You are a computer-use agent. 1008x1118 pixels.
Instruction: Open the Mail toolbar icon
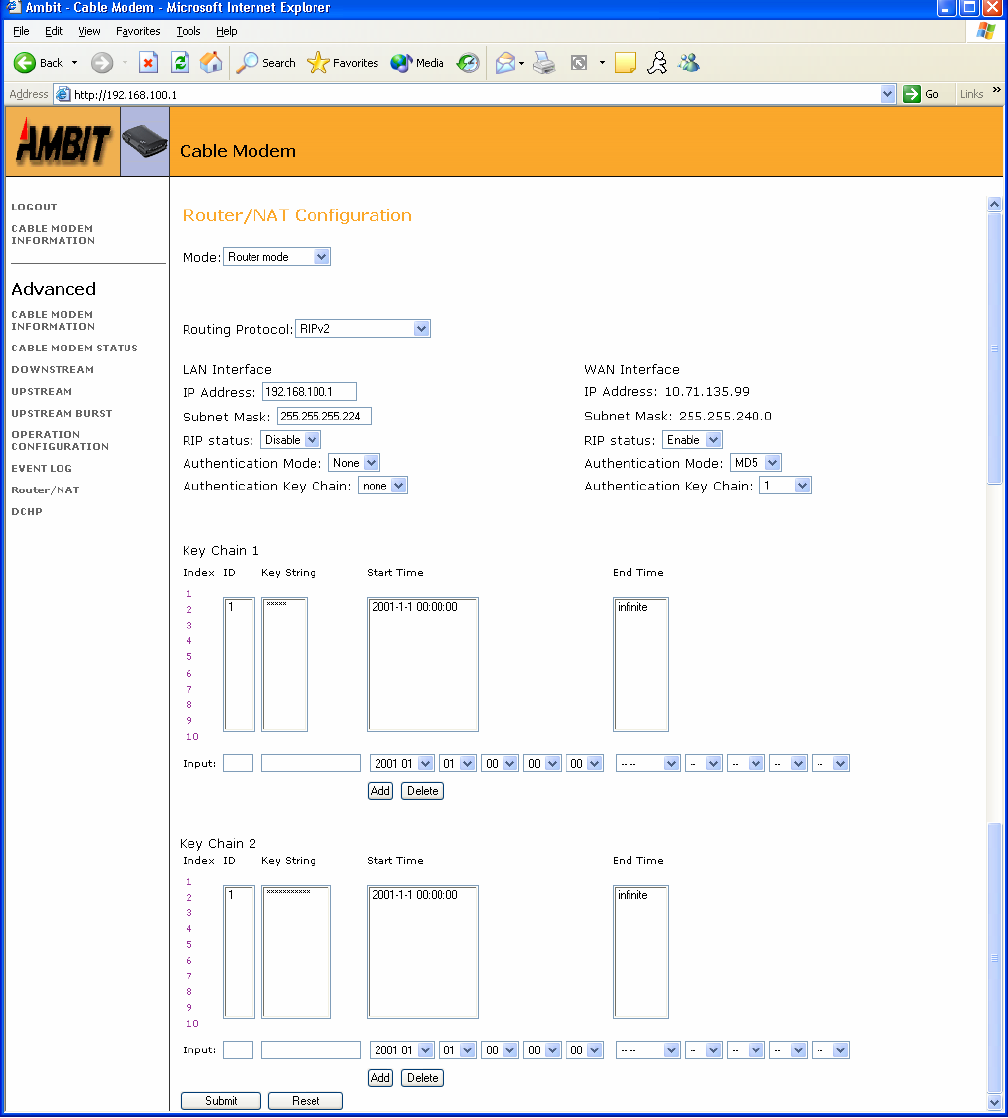point(506,63)
